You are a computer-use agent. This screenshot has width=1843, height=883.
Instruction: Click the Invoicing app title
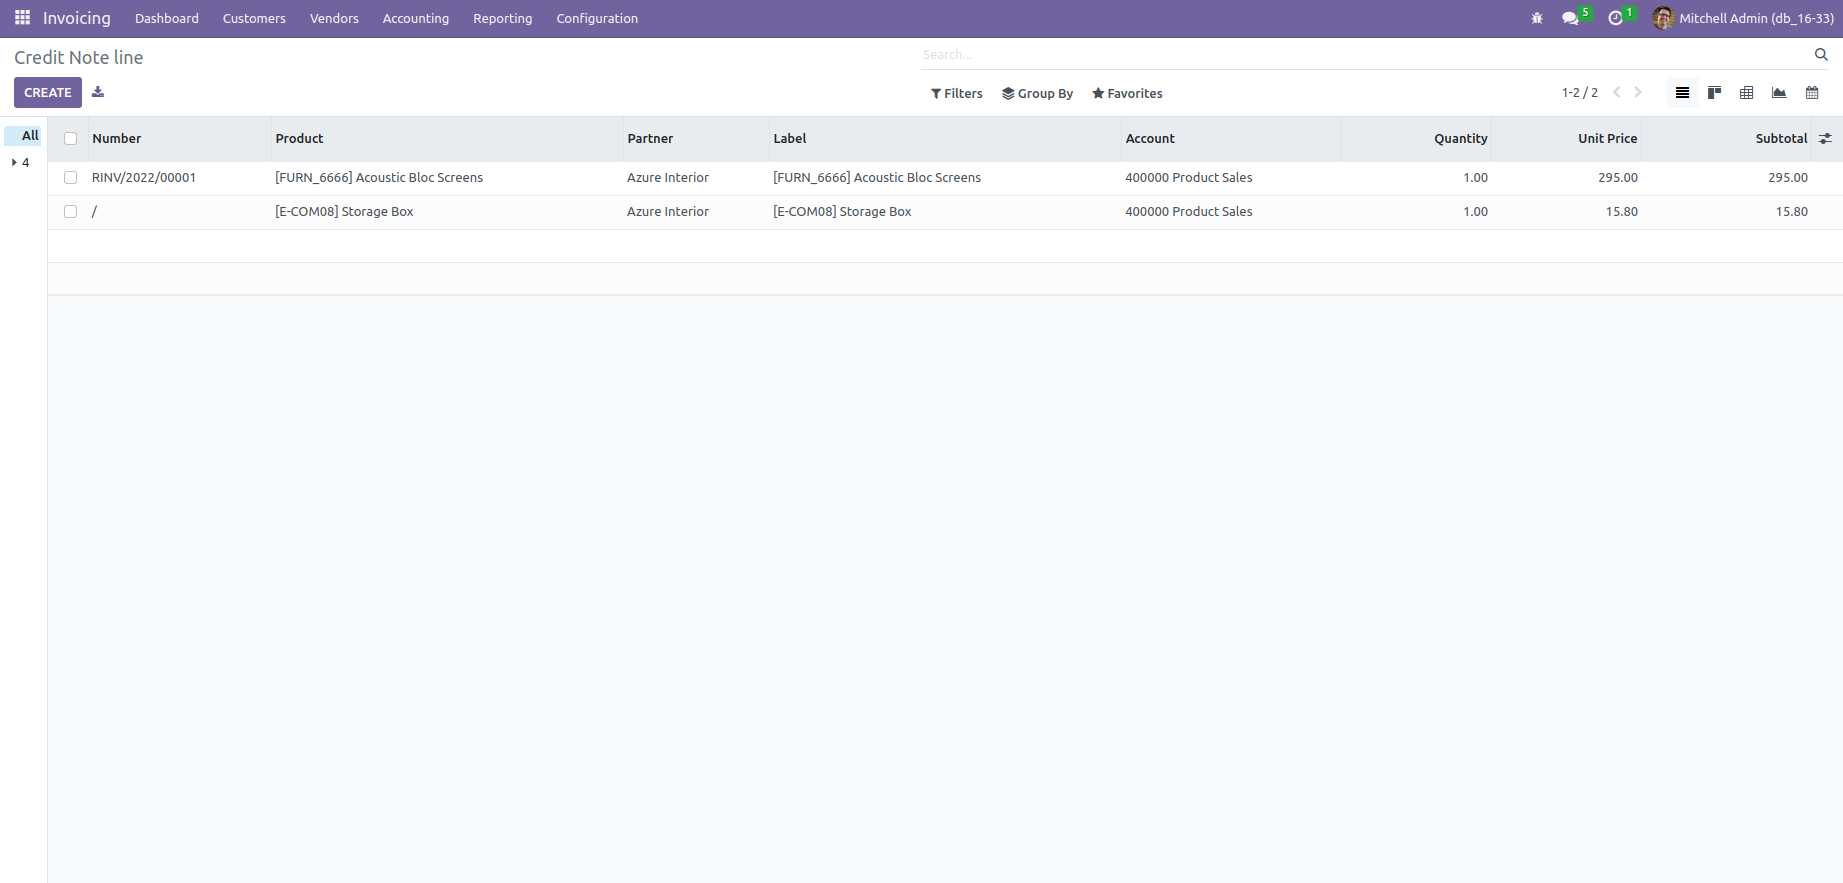tap(77, 18)
